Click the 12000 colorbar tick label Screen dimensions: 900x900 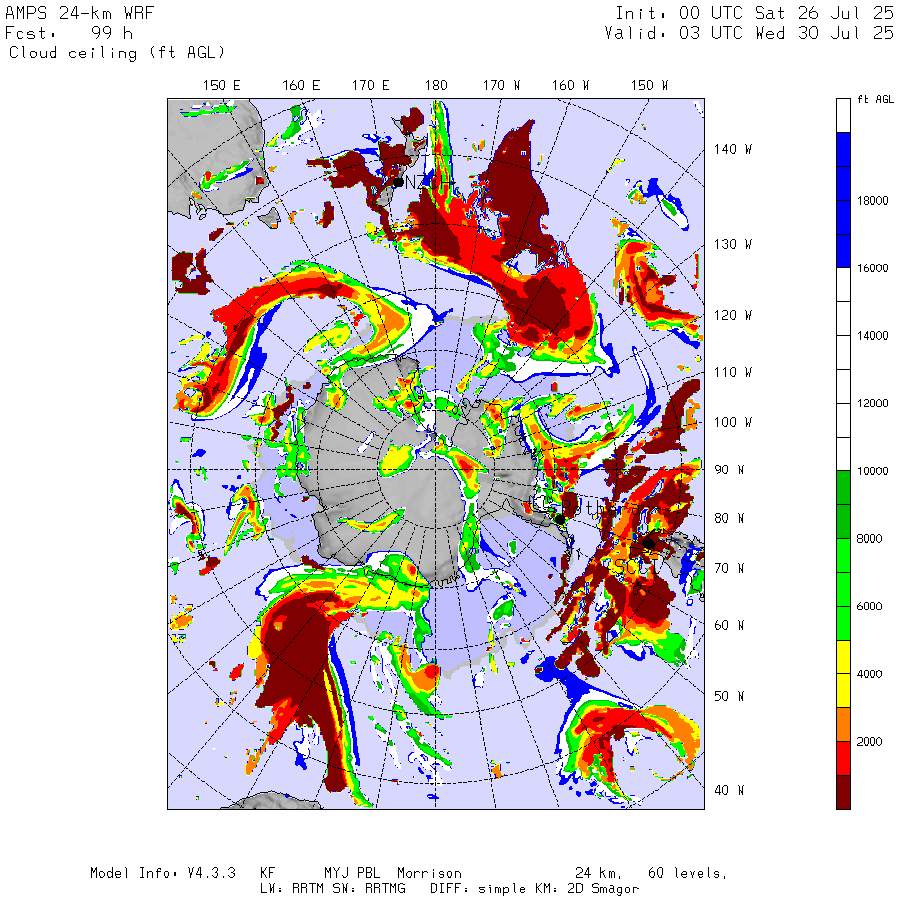pyautogui.click(x=872, y=404)
